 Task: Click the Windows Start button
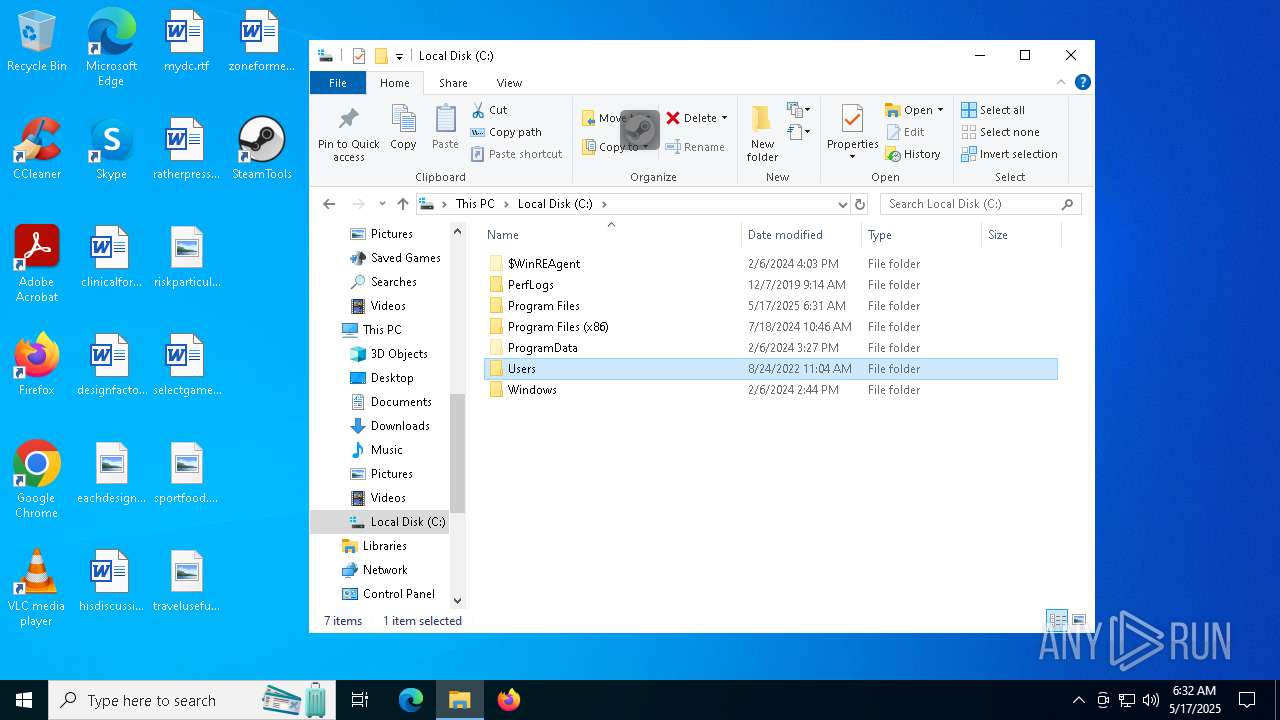click(24, 700)
